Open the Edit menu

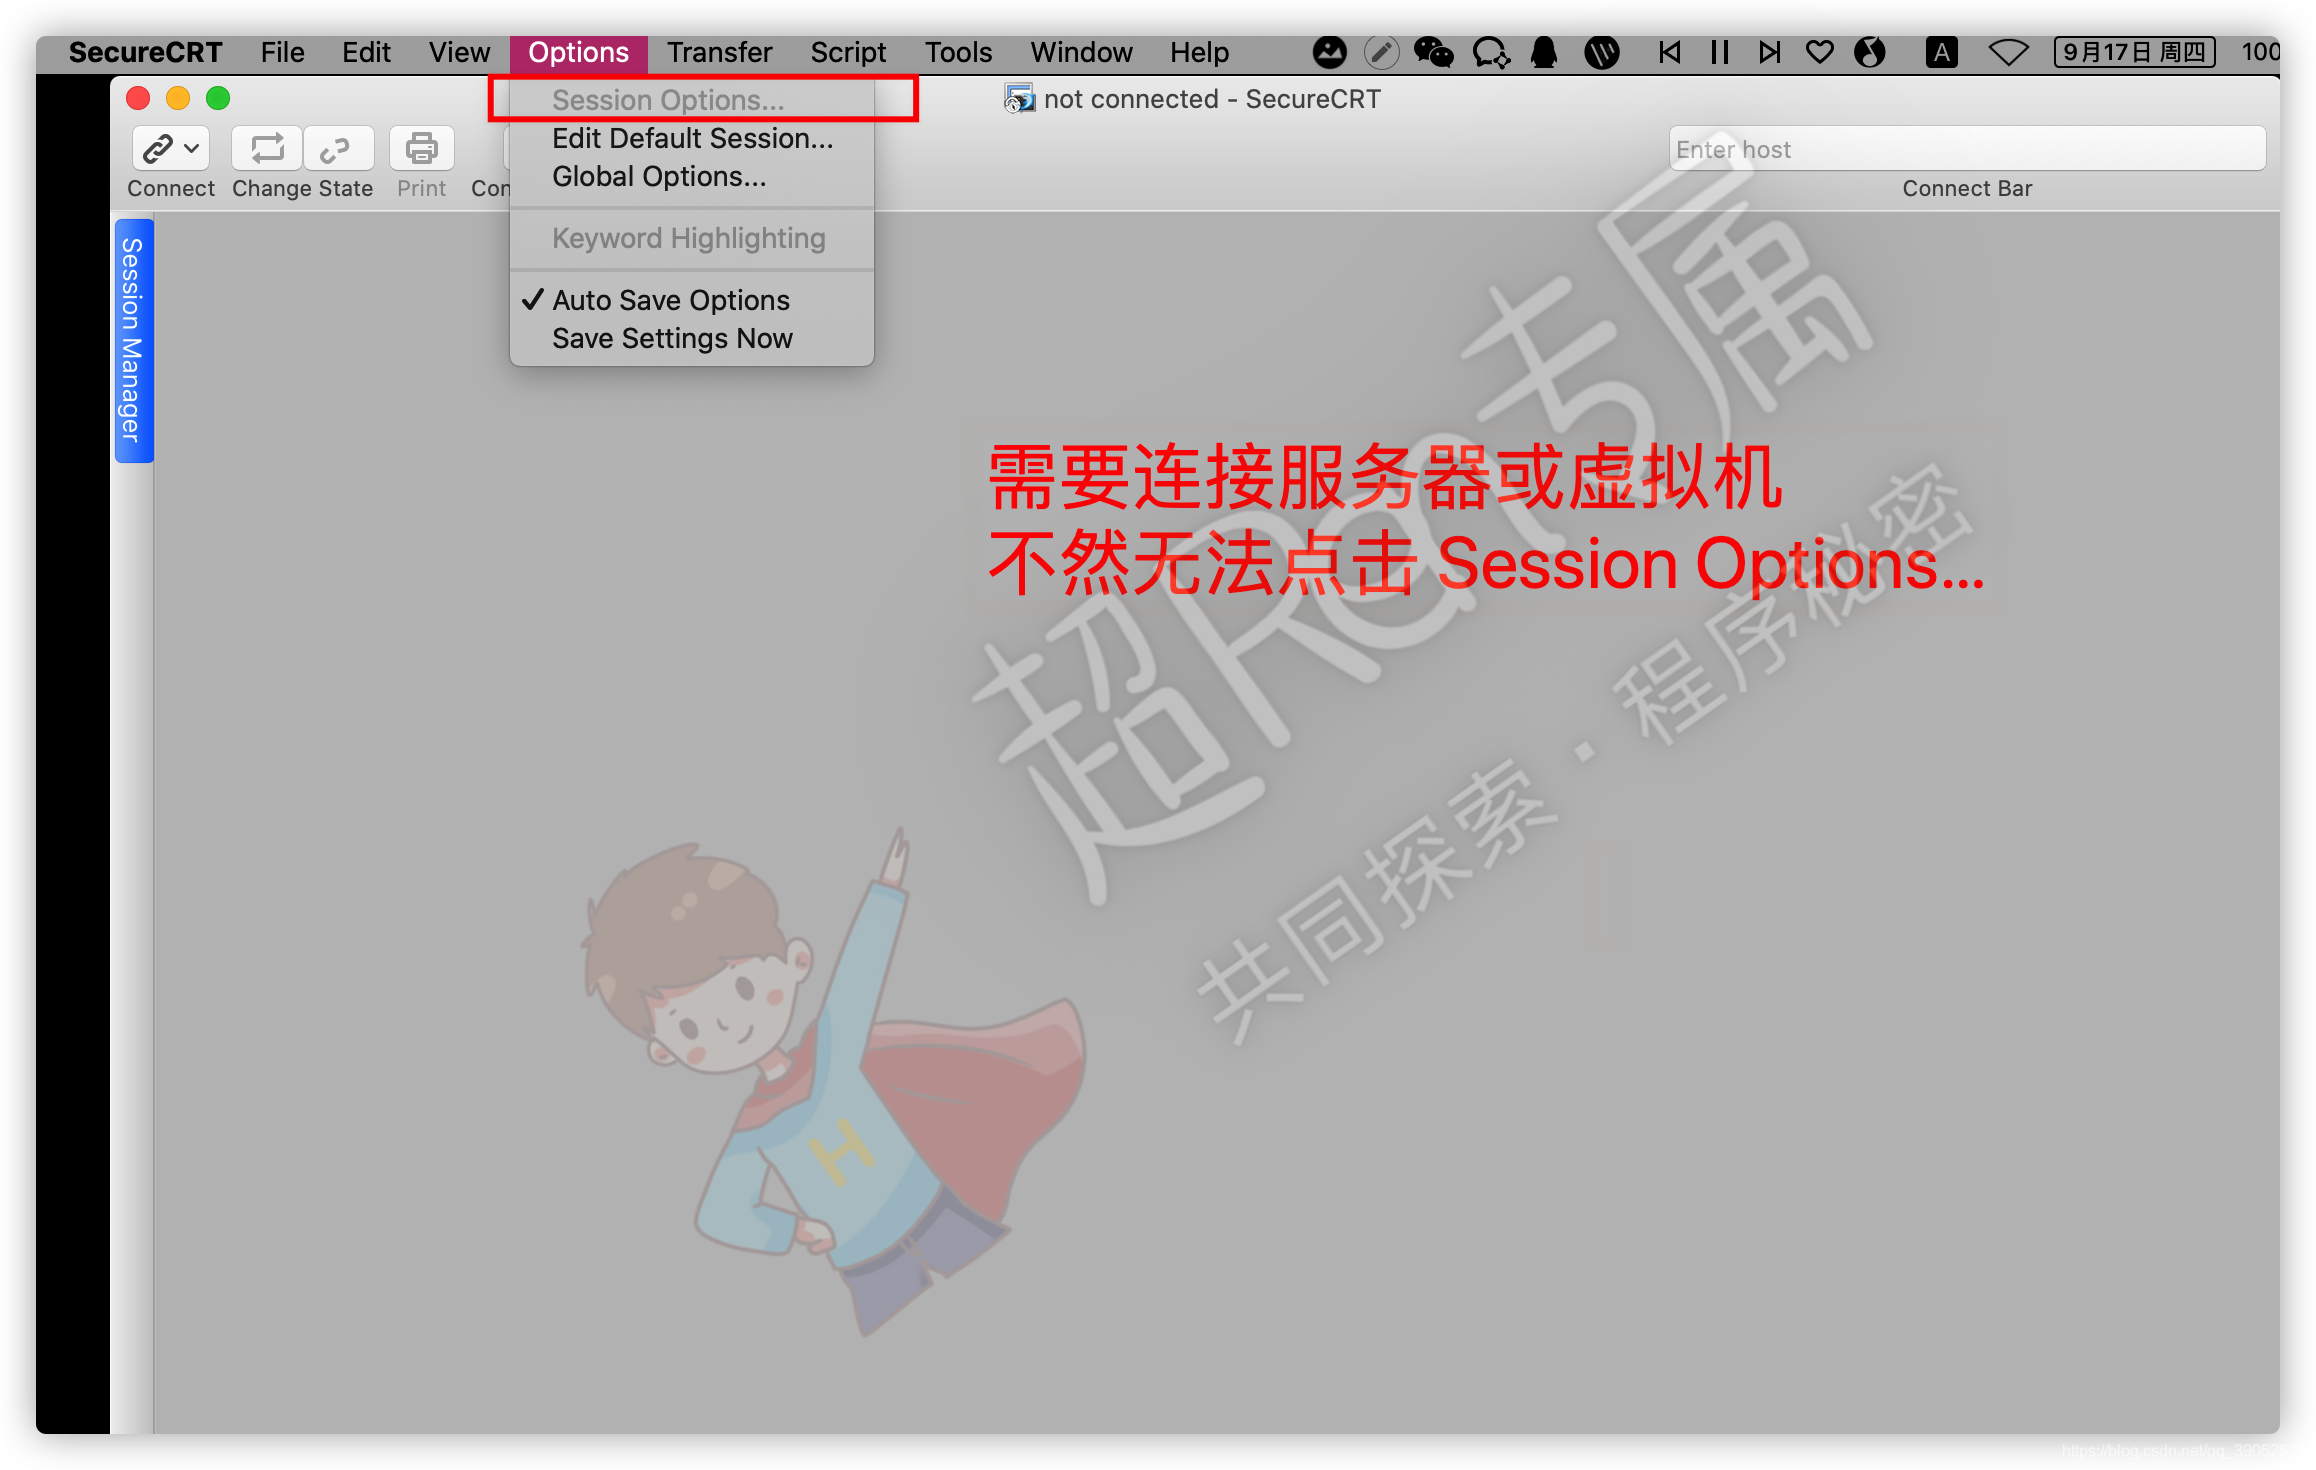click(x=366, y=52)
